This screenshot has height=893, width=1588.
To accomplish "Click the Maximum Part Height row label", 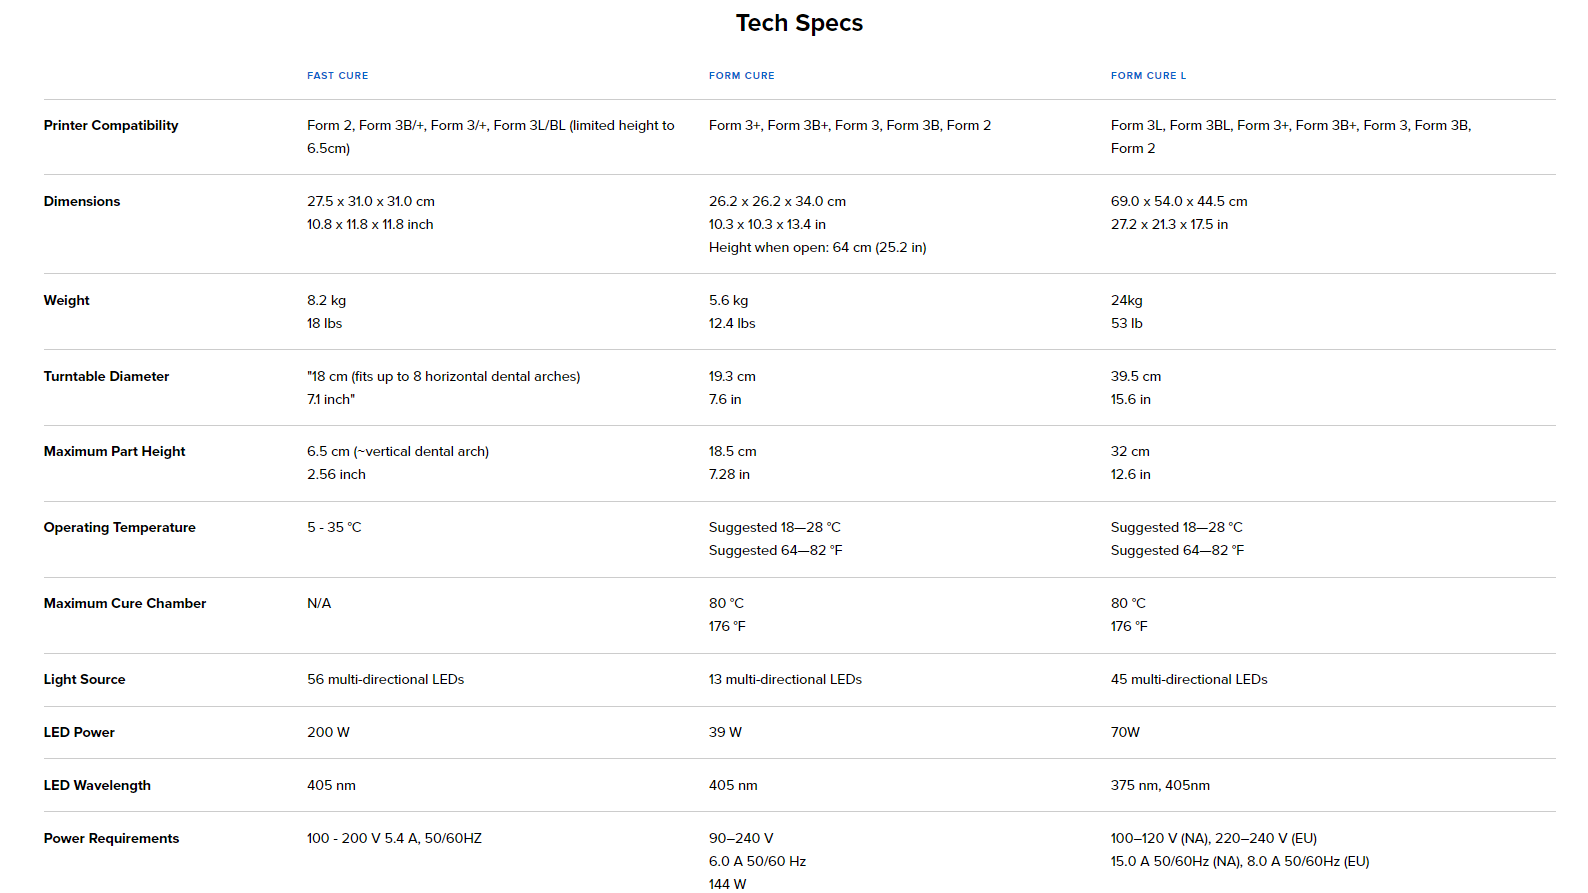I will 114,451.
